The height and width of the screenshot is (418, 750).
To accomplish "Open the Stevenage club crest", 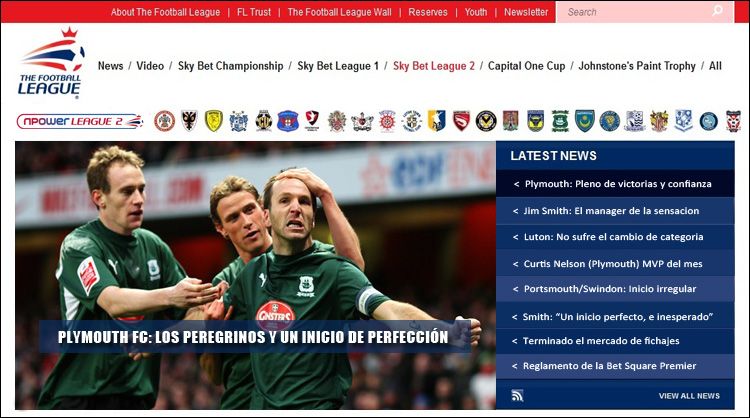I will 659,121.
